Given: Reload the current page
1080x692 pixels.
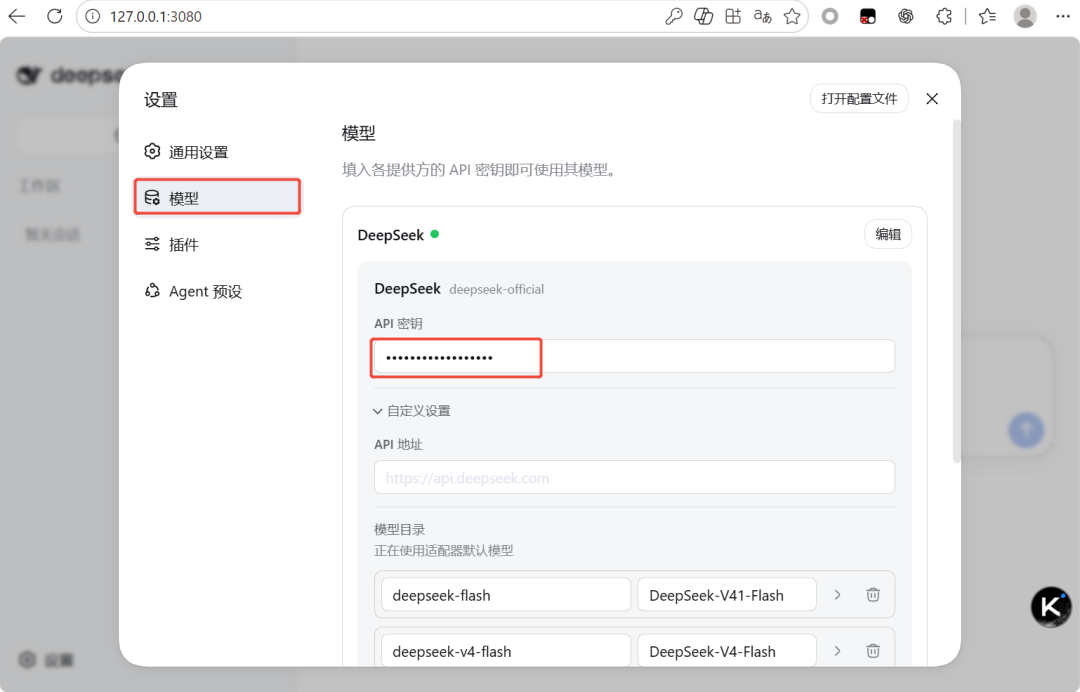Looking at the screenshot, I should click(54, 16).
